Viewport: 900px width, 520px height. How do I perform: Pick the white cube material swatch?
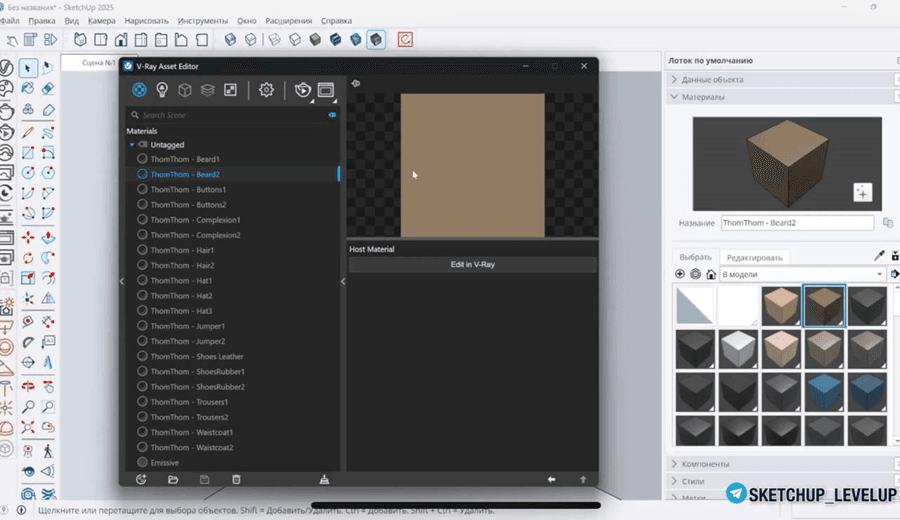[738, 348]
